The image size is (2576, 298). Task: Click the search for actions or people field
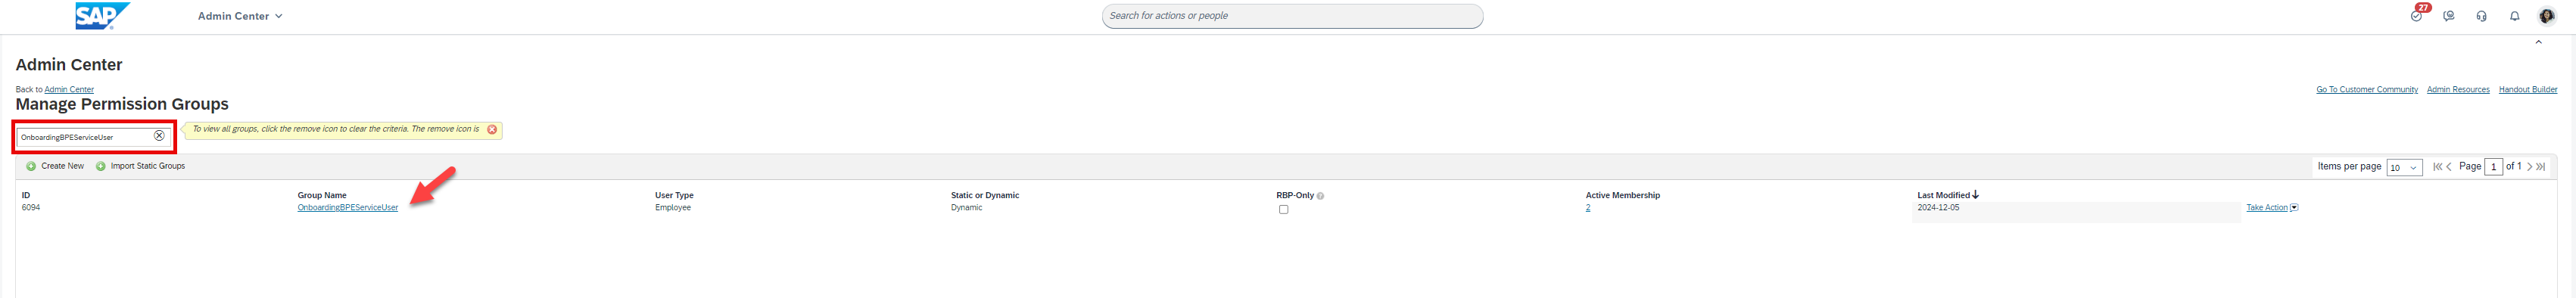click(x=1292, y=16)
